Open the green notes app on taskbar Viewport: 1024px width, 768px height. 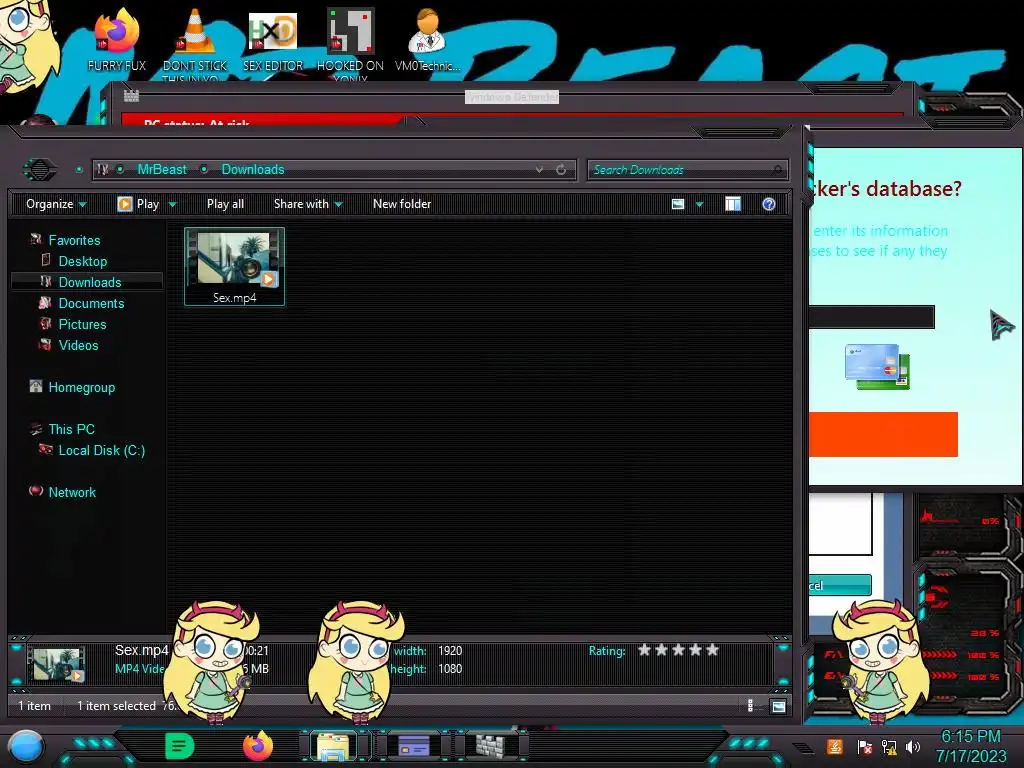point(179,746)
